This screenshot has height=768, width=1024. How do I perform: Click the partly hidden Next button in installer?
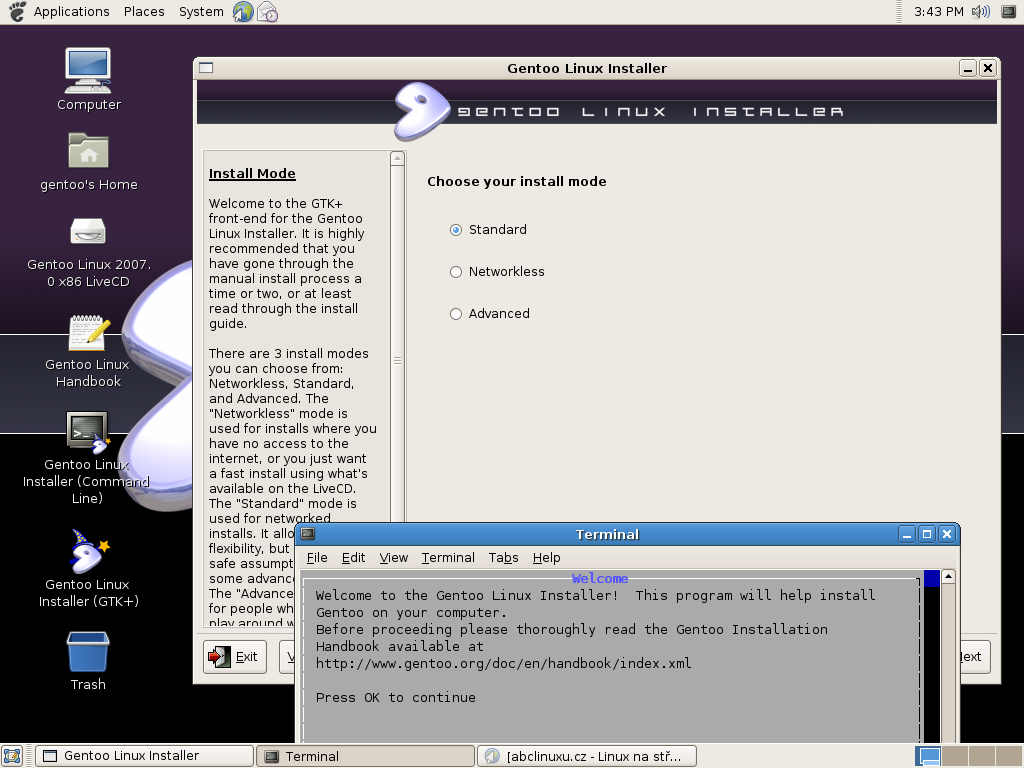pyautogui.click(x=974, y=657)
